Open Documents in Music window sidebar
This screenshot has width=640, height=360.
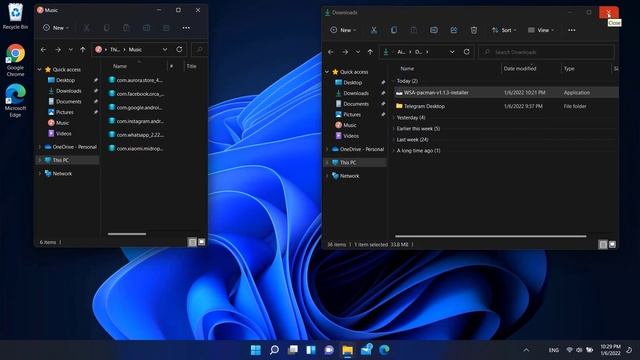click(x=69, y=102)
